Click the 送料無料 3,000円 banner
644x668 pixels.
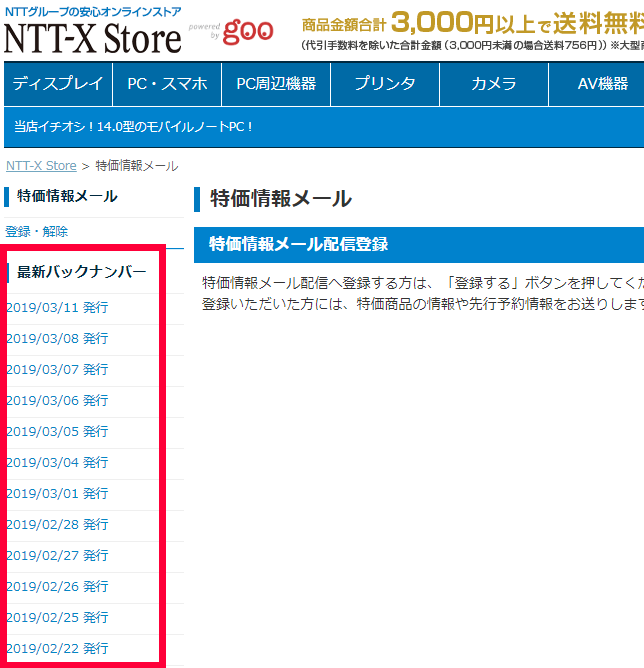[470, 30]
